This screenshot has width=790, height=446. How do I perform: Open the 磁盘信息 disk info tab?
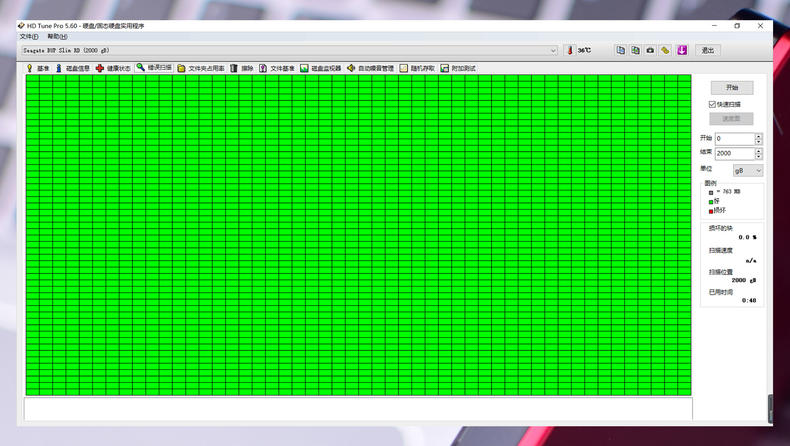tap(72, 68)
